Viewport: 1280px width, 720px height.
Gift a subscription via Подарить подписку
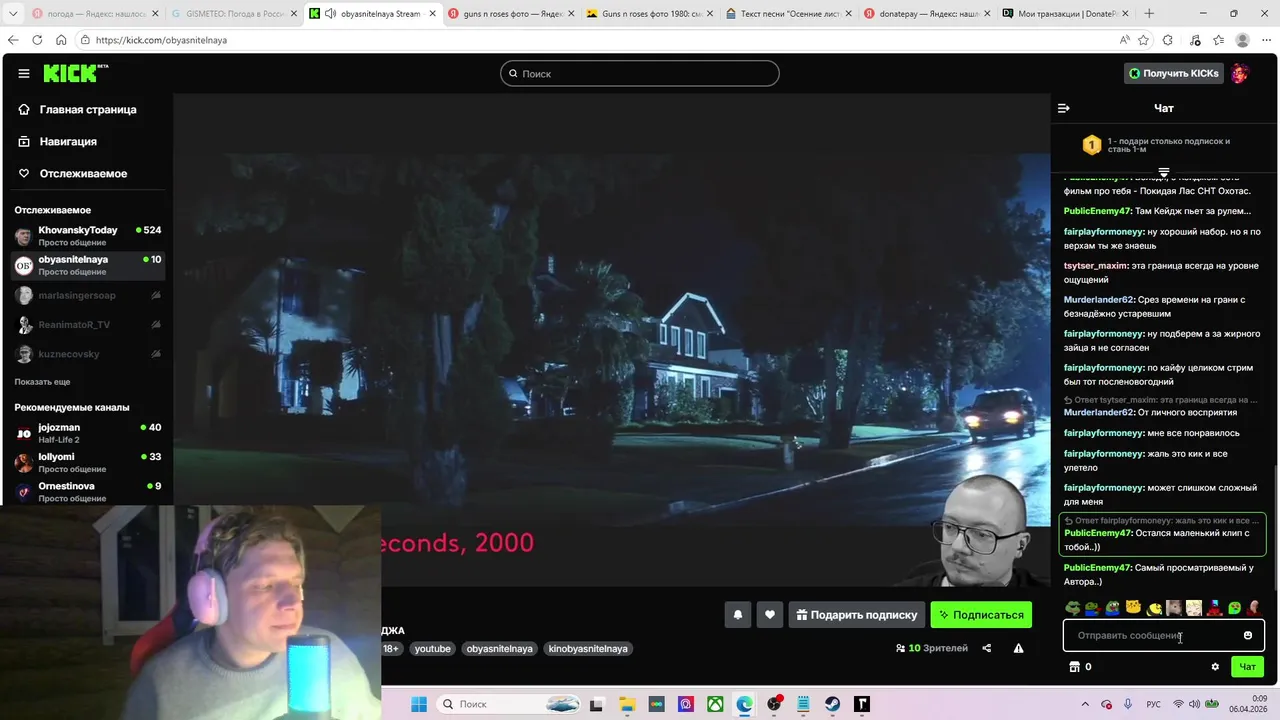[x=856, y=615]
